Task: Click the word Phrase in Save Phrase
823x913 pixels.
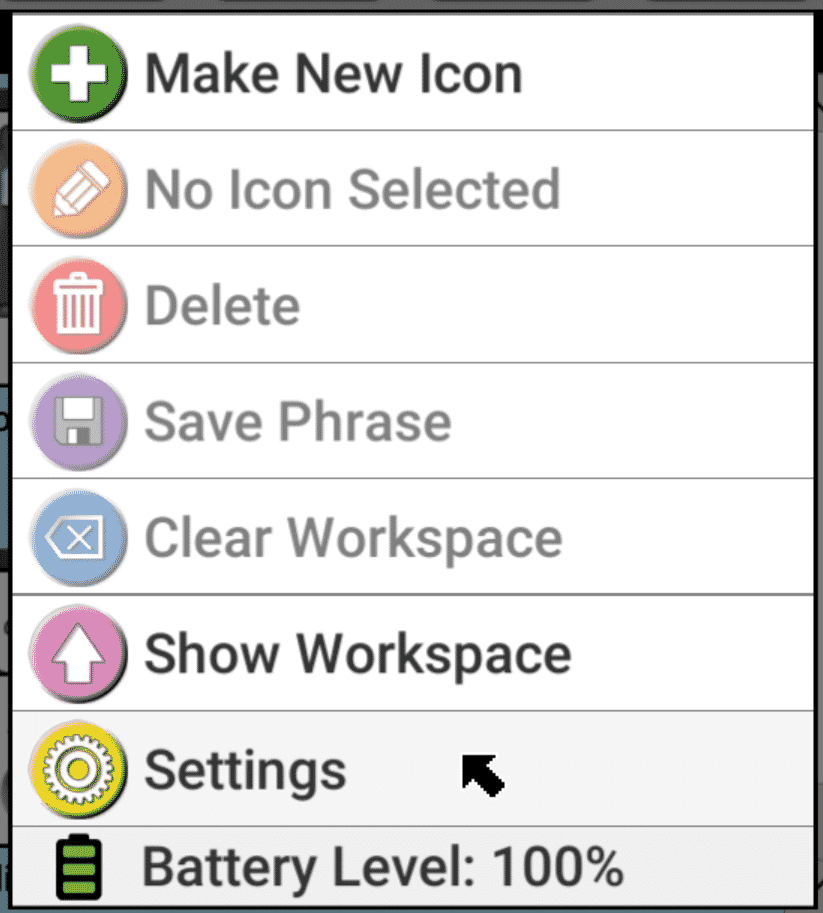Action: pyautogui.click(x=364, y=422)
